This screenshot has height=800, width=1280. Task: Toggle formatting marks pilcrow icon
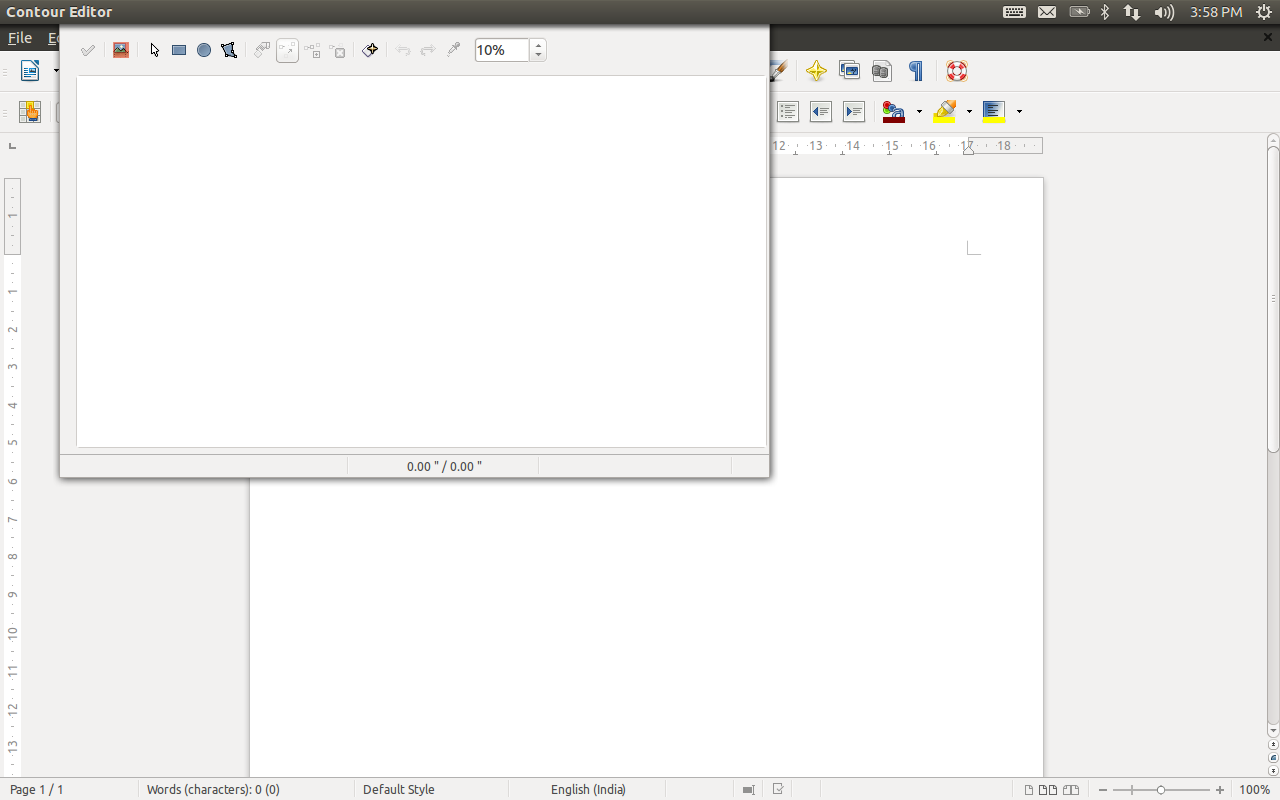pyautogui.click(x=915, y=71)
